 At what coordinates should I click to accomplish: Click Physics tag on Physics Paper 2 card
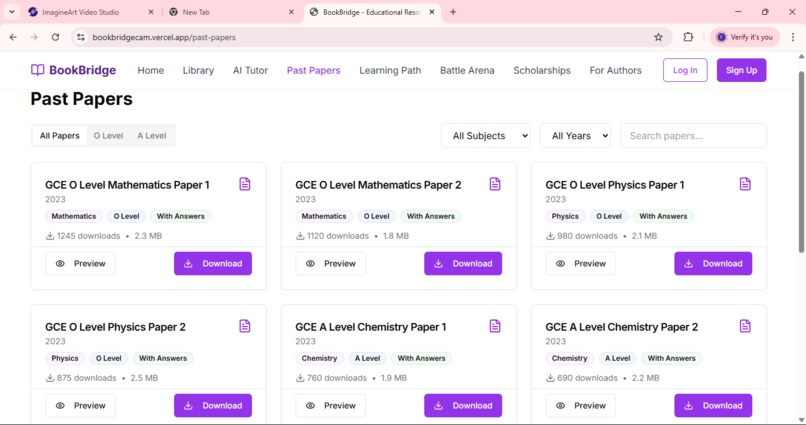coord(65,358)
